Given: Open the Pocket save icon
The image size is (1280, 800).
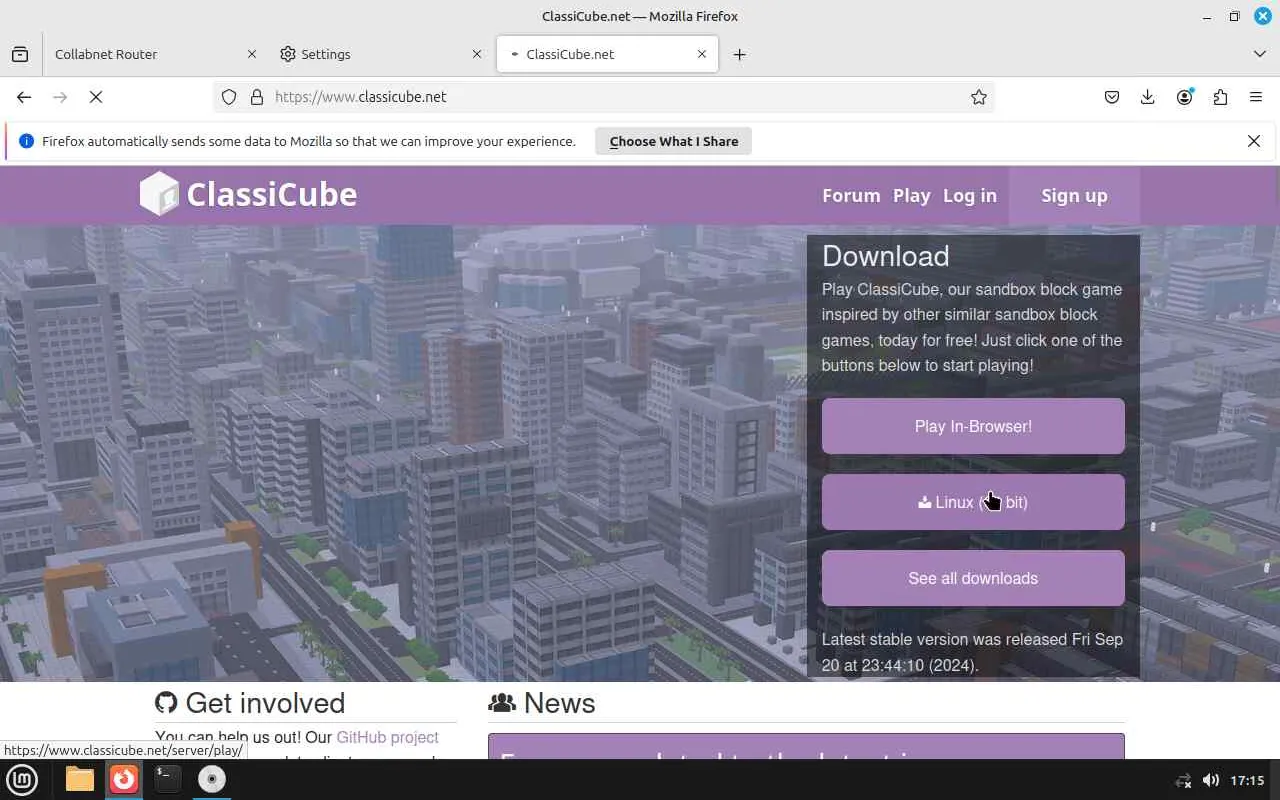Looking at the screenshot, I should (x=1112, y=97).
